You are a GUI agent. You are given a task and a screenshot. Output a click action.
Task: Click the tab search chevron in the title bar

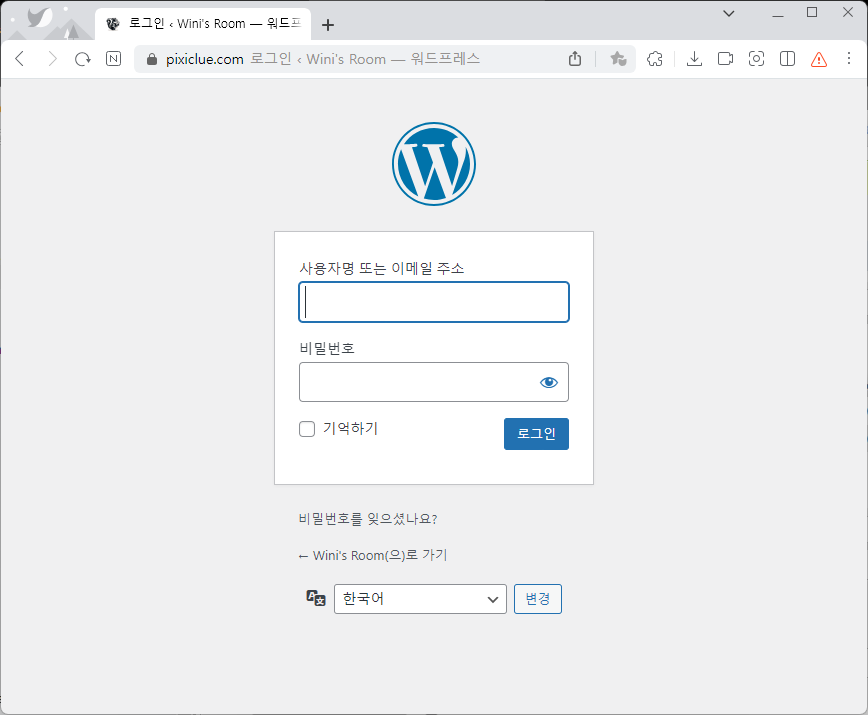(729, 13)
